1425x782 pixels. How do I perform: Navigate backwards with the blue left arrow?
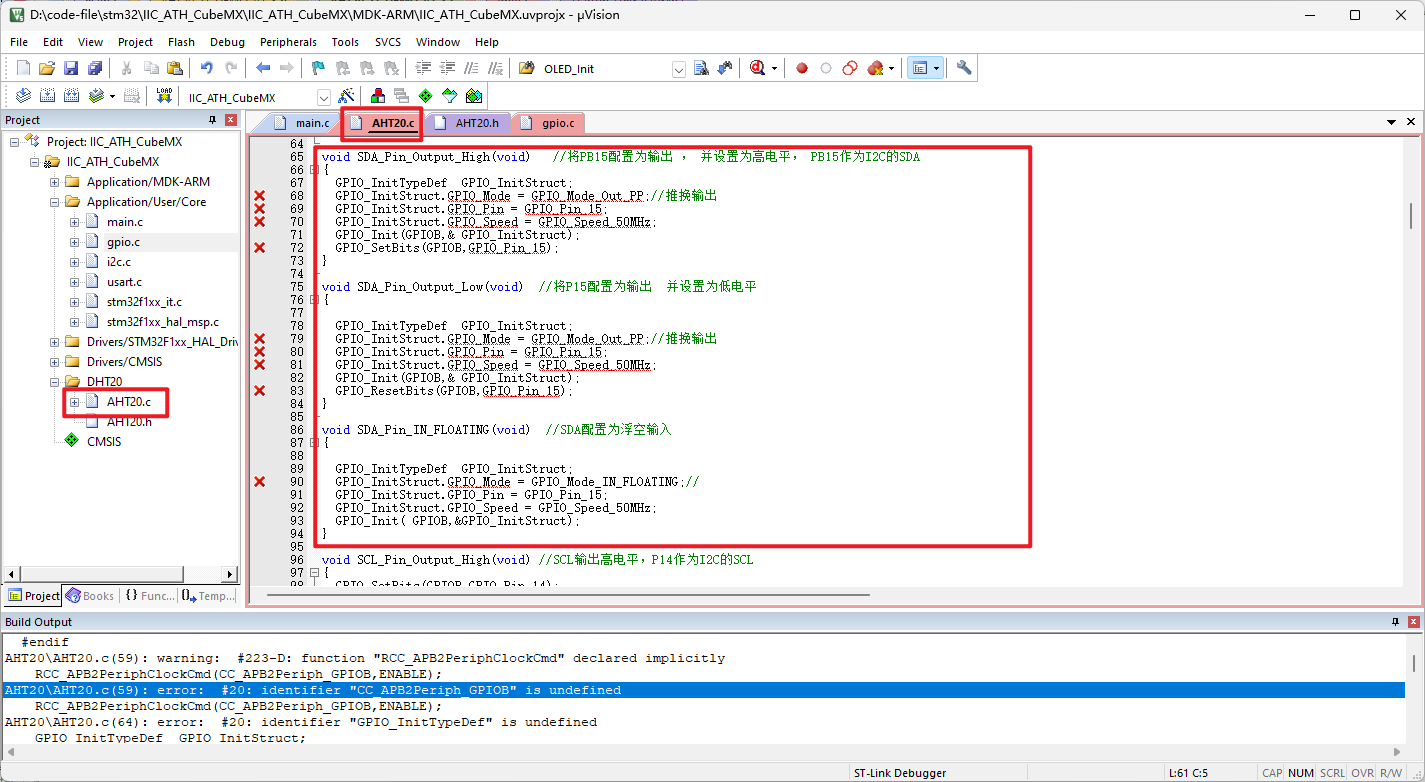pyautogui.click(x=263, y=68)
